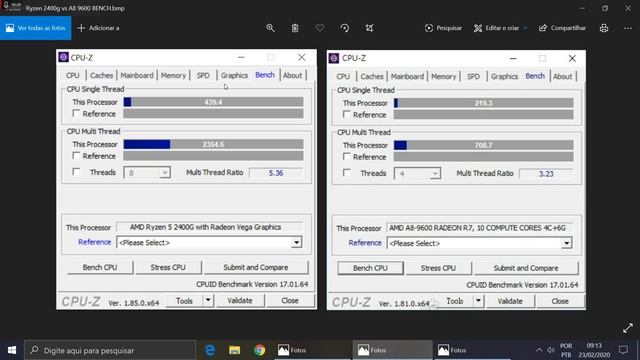Click the delete trash icon in Photos
Viewport: 640px width, 360px height.
(x=295, y=28)
